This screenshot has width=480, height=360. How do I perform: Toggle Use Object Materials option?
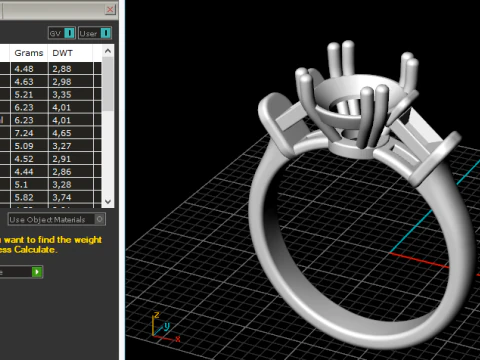coord(57,219)
